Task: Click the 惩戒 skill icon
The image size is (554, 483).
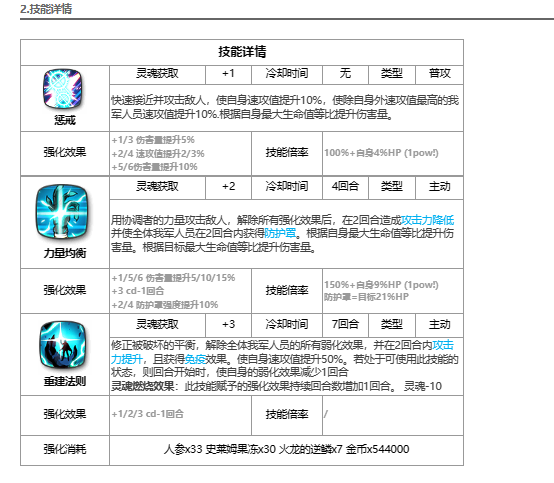Action: click(63, 89)
